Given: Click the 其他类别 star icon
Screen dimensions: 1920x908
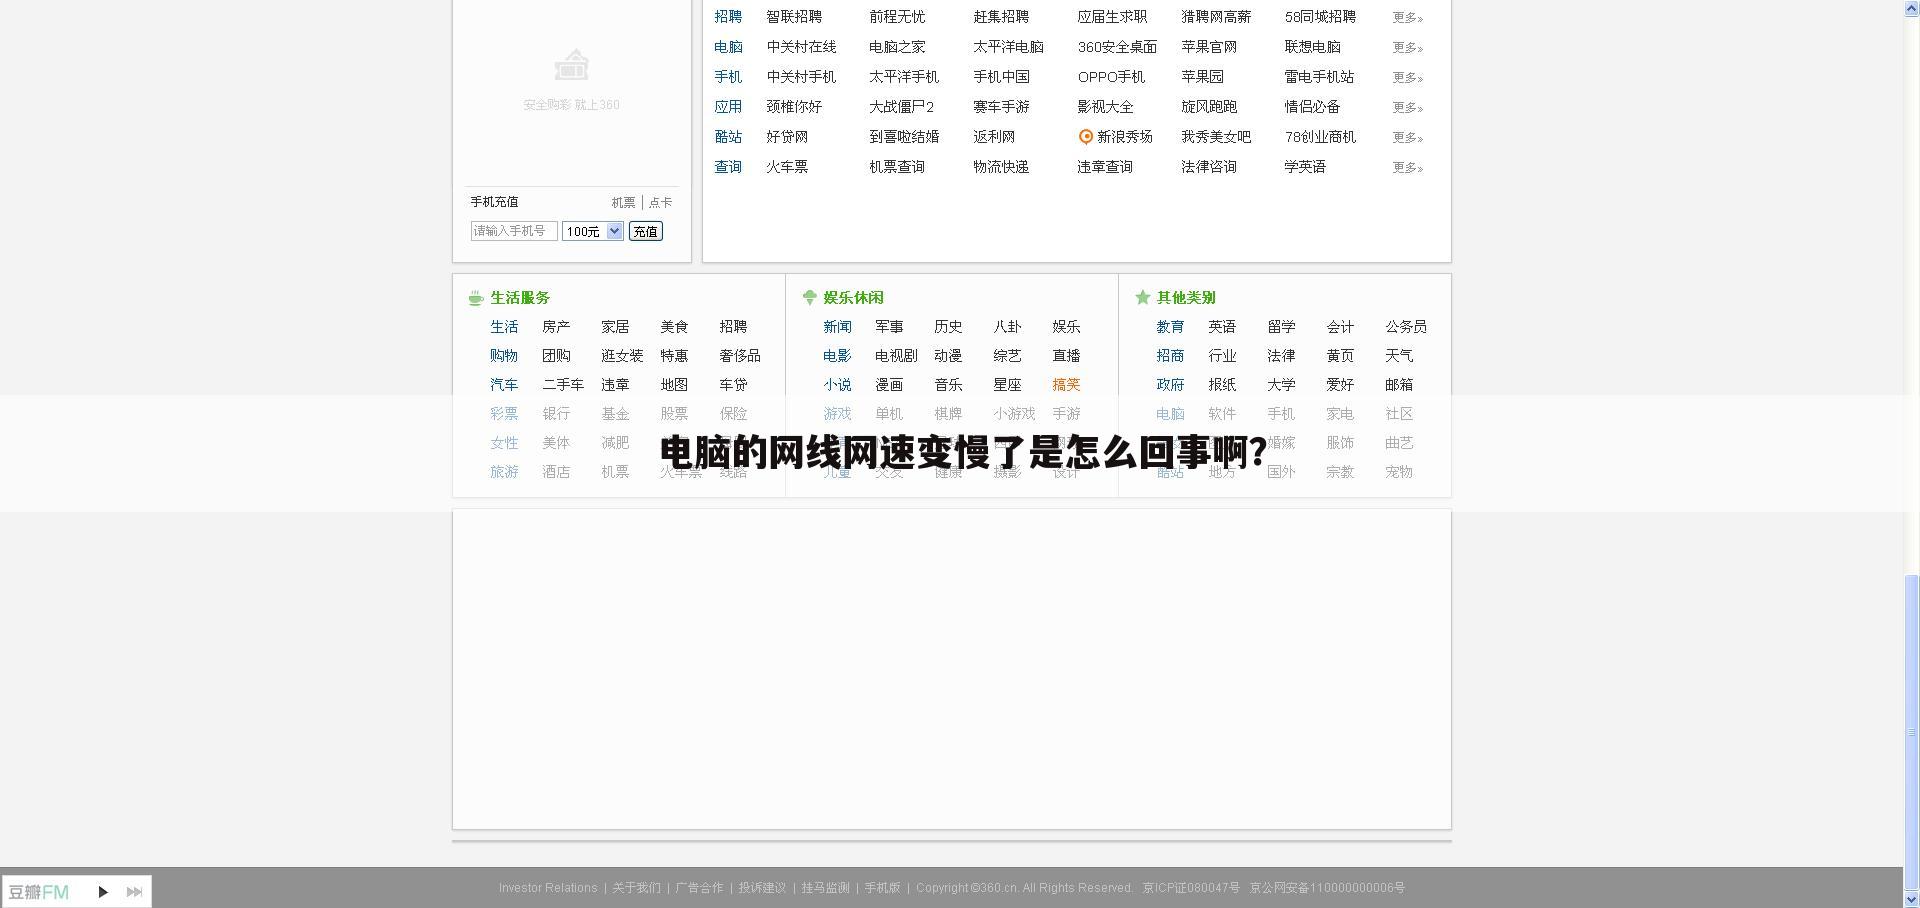Looking at the screenshot, I should [1142, 297].
